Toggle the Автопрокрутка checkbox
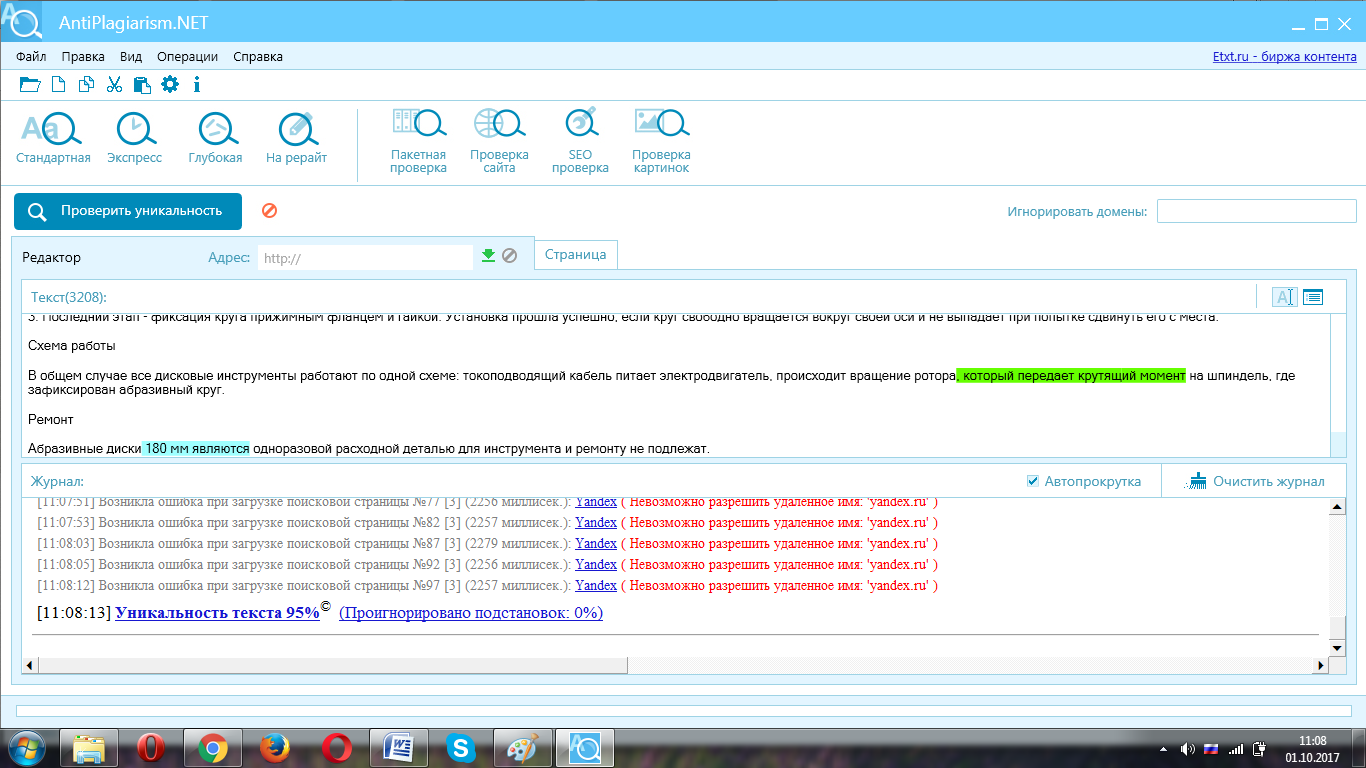 [1033, 481]
